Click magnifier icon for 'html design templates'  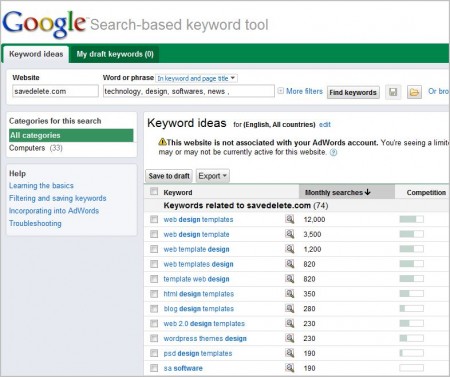click(290, 293)
